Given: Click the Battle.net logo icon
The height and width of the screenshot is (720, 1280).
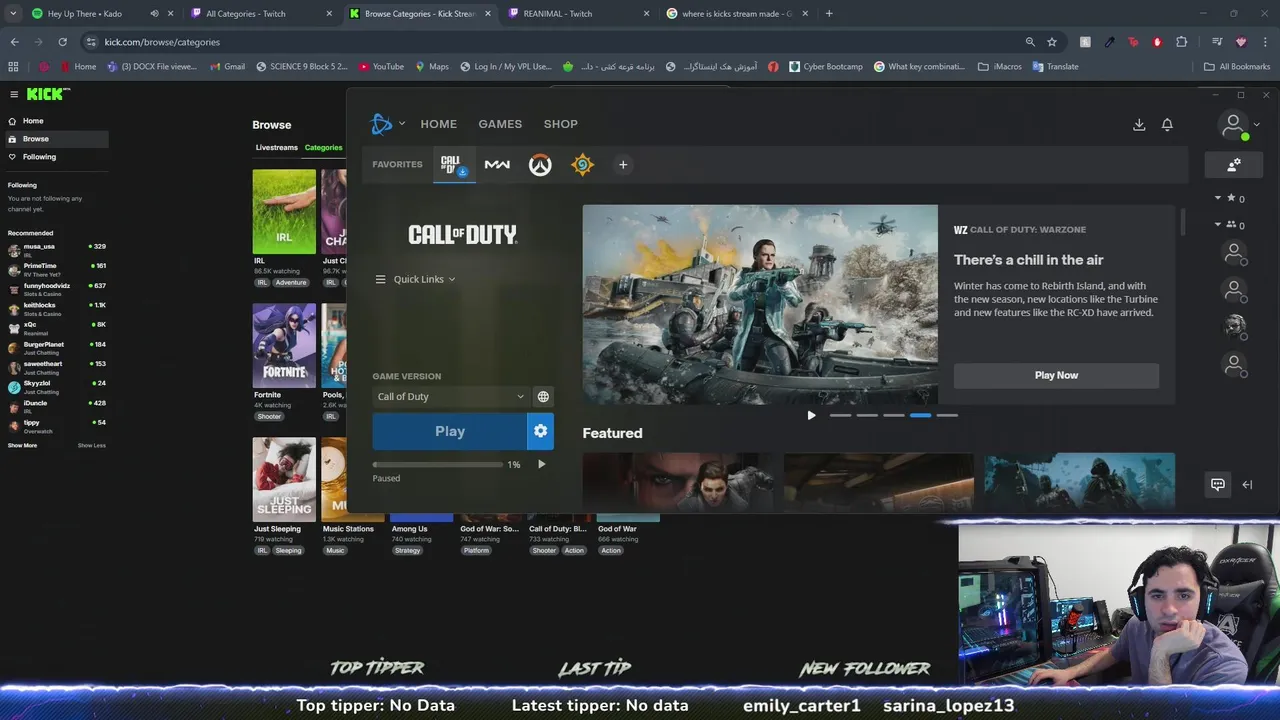Looking at the screenshot, I should tap(381, 124).
